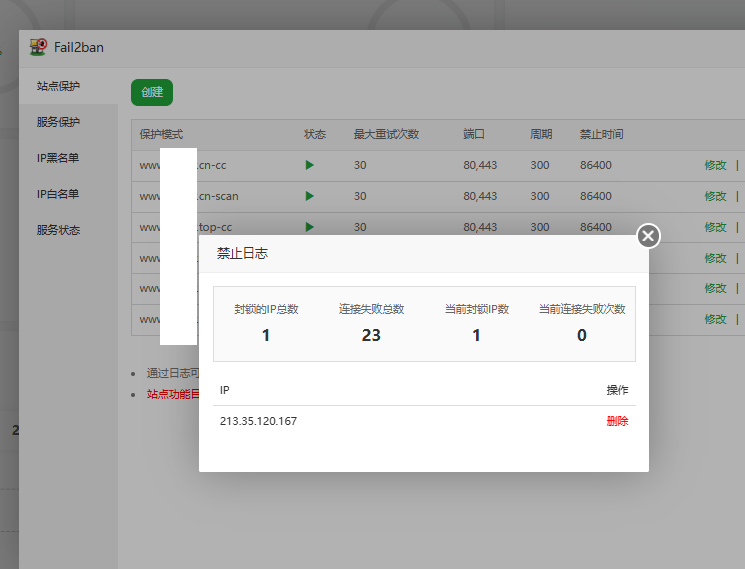The width and height of the screenshot is (745, 569).
Task: Toggle the play status icon for .cn-scan row
Action: (310, 196)
